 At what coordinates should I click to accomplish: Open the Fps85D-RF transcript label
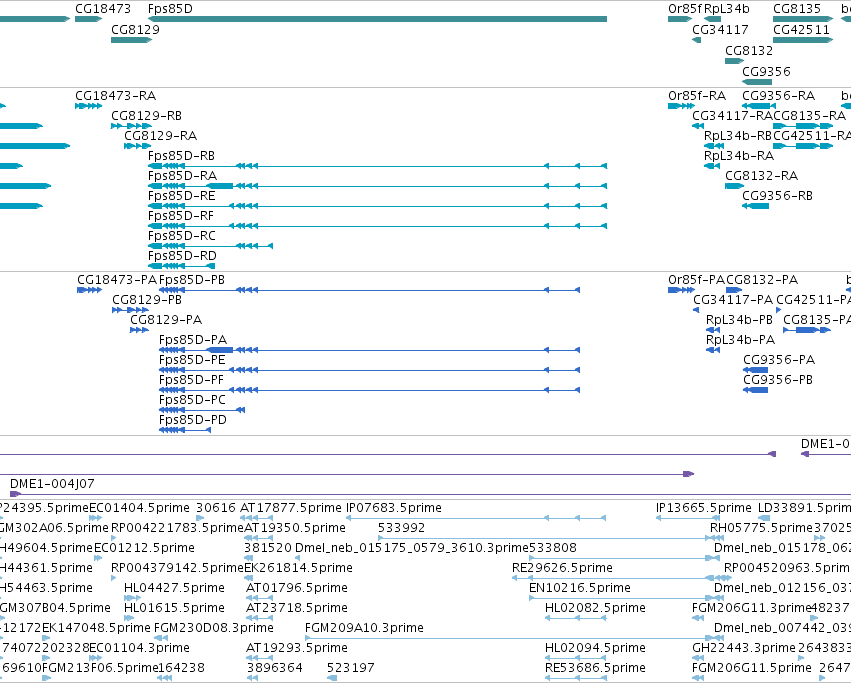[181, 216]
